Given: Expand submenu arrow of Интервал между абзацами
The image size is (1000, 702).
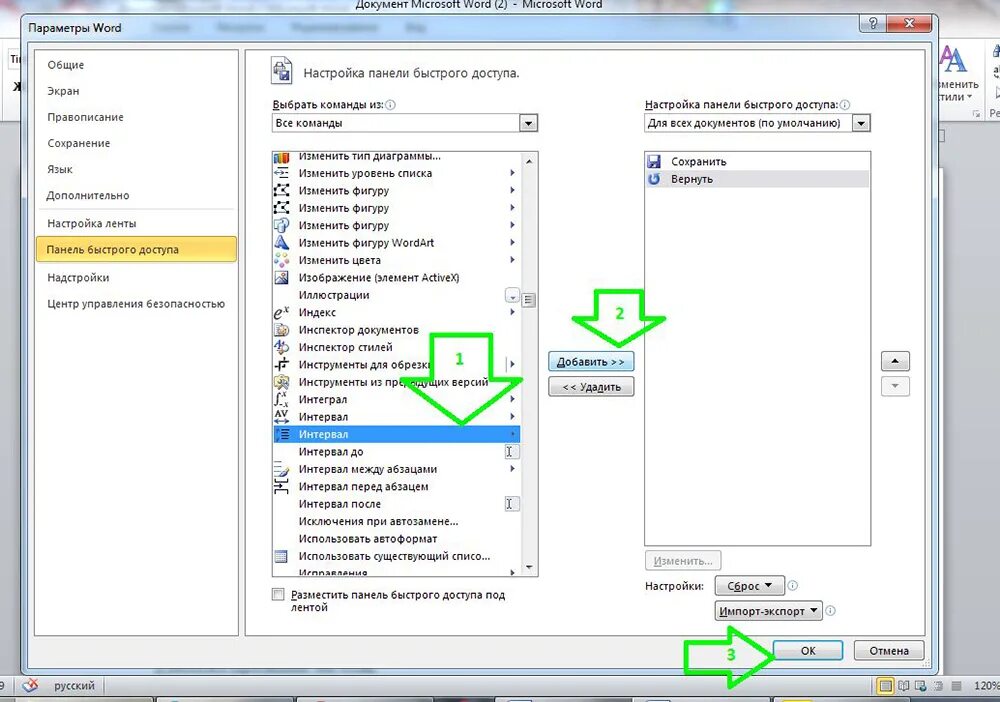Looking at the screenshot, I should click(512, 469).
